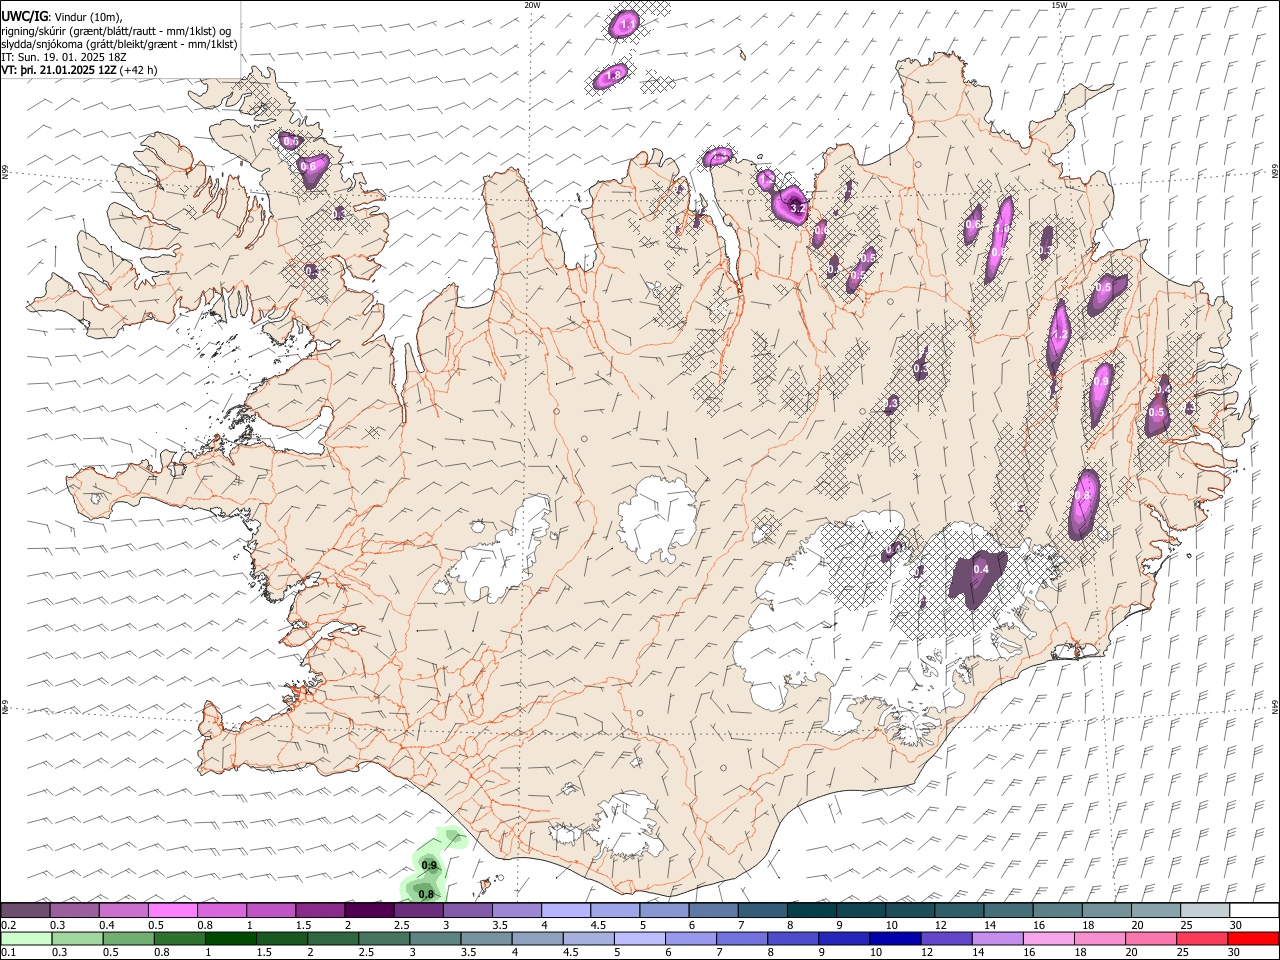Image resolution: width=1280 pixels, height=960 pixels.
Task: Pick the dark purple top-row swatch labeled 2
Action: point(369,910)
